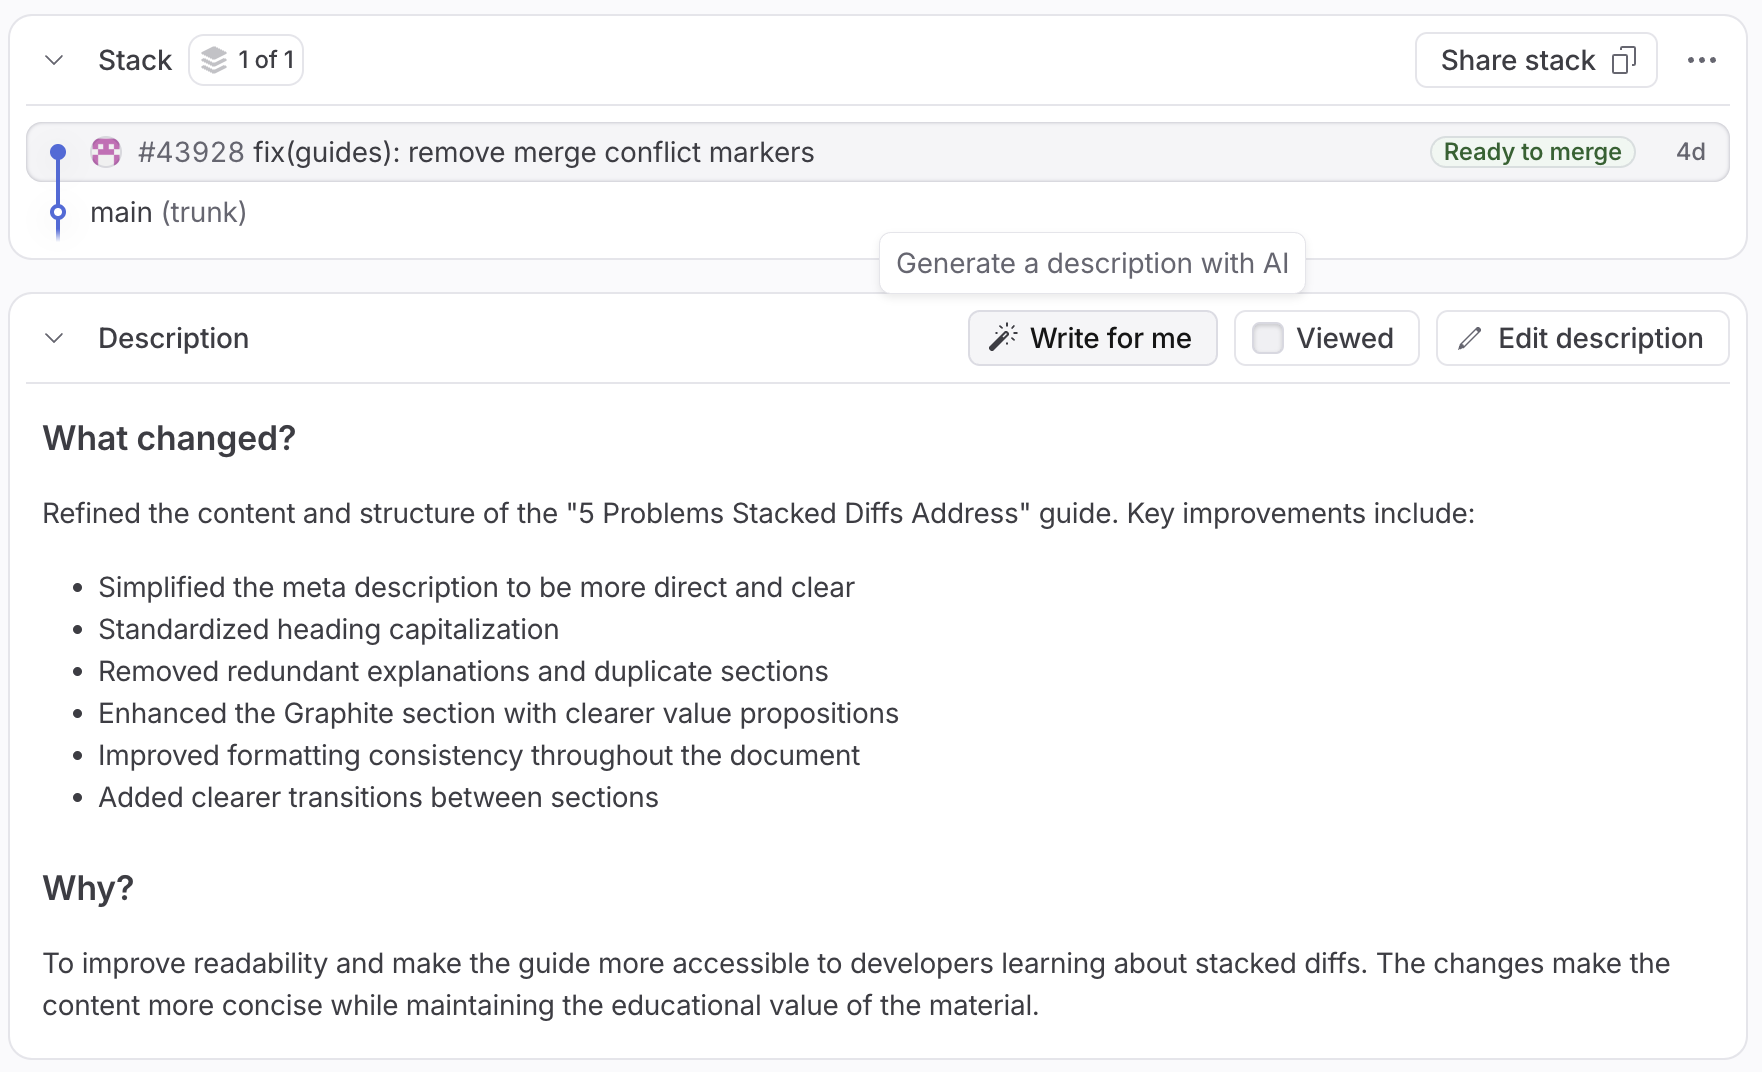The width and height of the screenshot is (1762, 1072).
Task: Click the pull request author avatar
Action: click(x=105, y=152)
